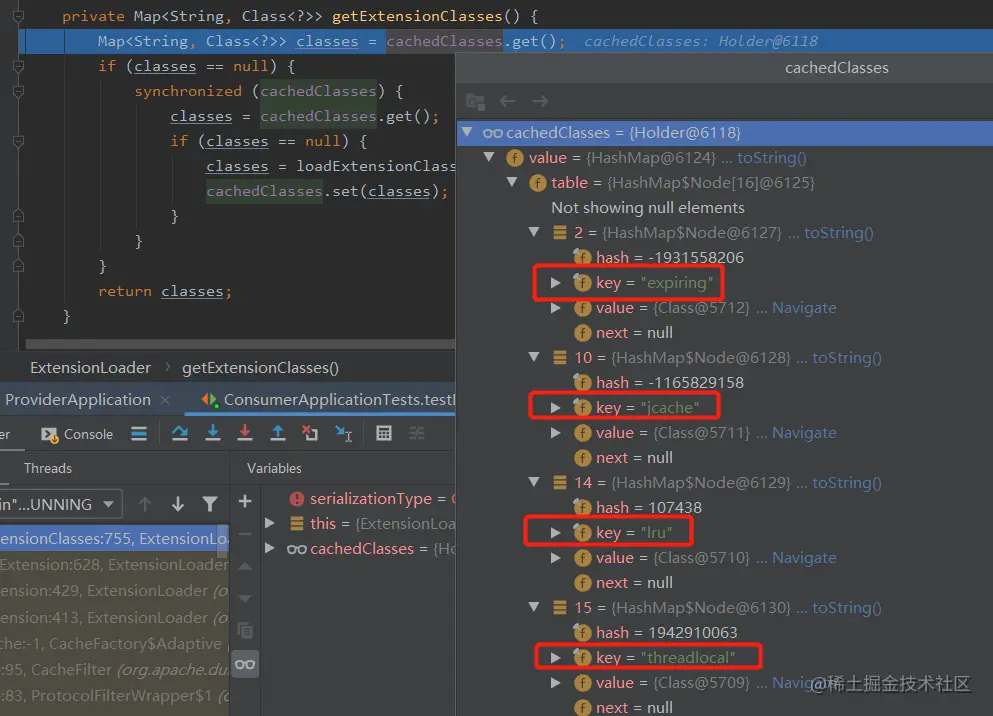Close the ProviderApplication debug tab
Viewport: 993px width, 716px height.
click(165, 400)
